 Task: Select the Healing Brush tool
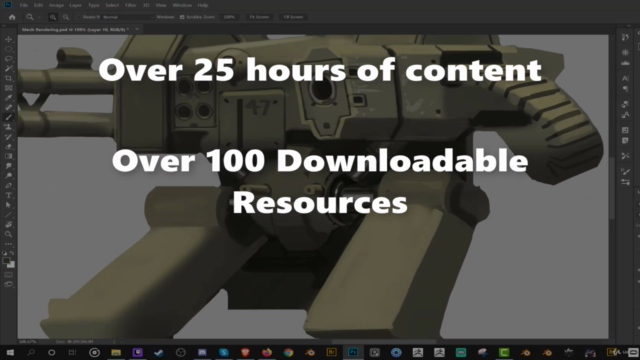coord(8,108)
